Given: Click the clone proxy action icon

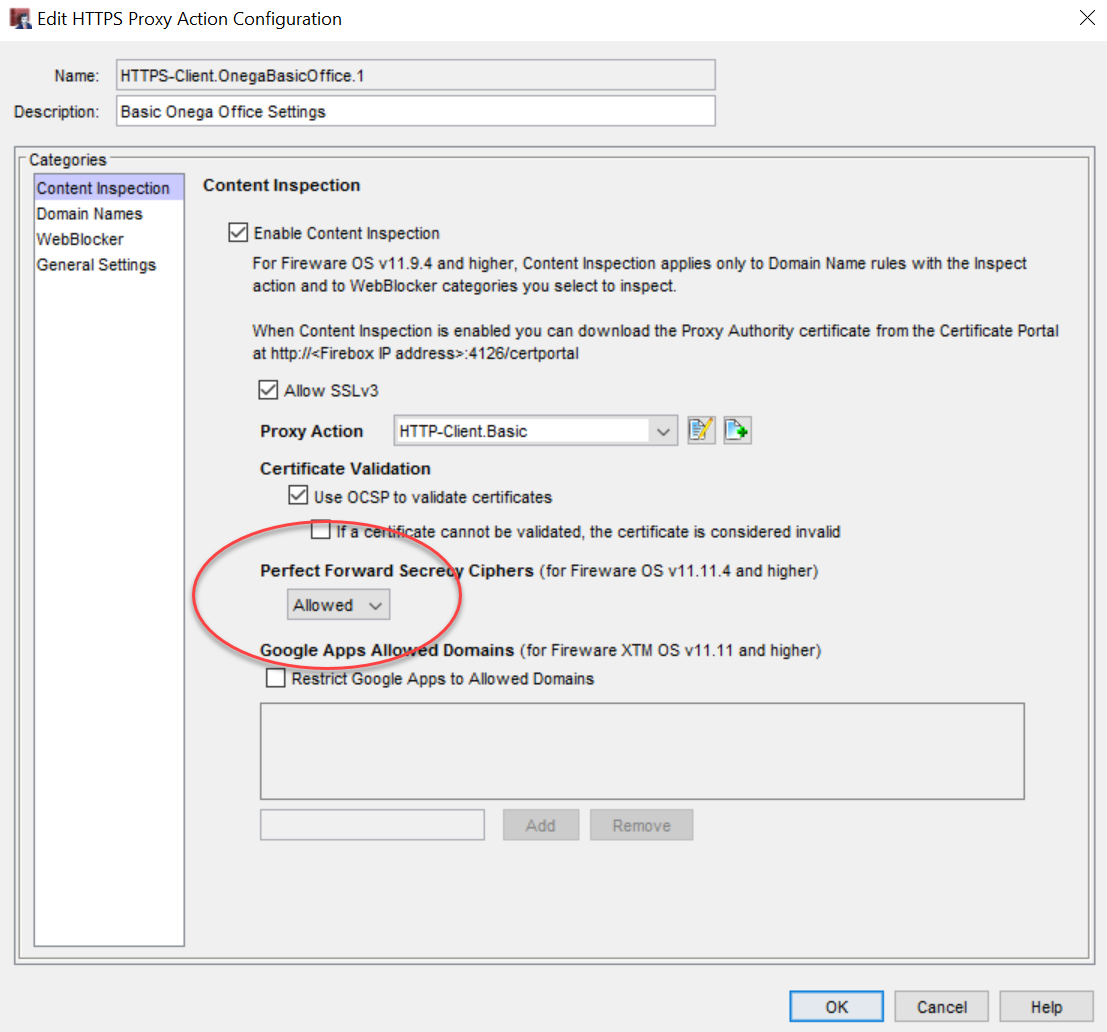Looking at the screenshot, I should tap(737, 430).
